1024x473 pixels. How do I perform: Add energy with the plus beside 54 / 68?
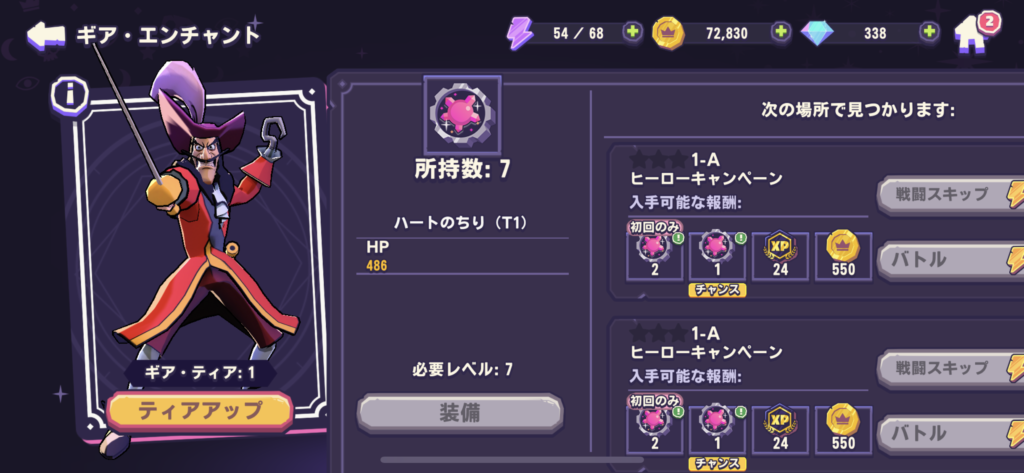click(x=632, y=33)
